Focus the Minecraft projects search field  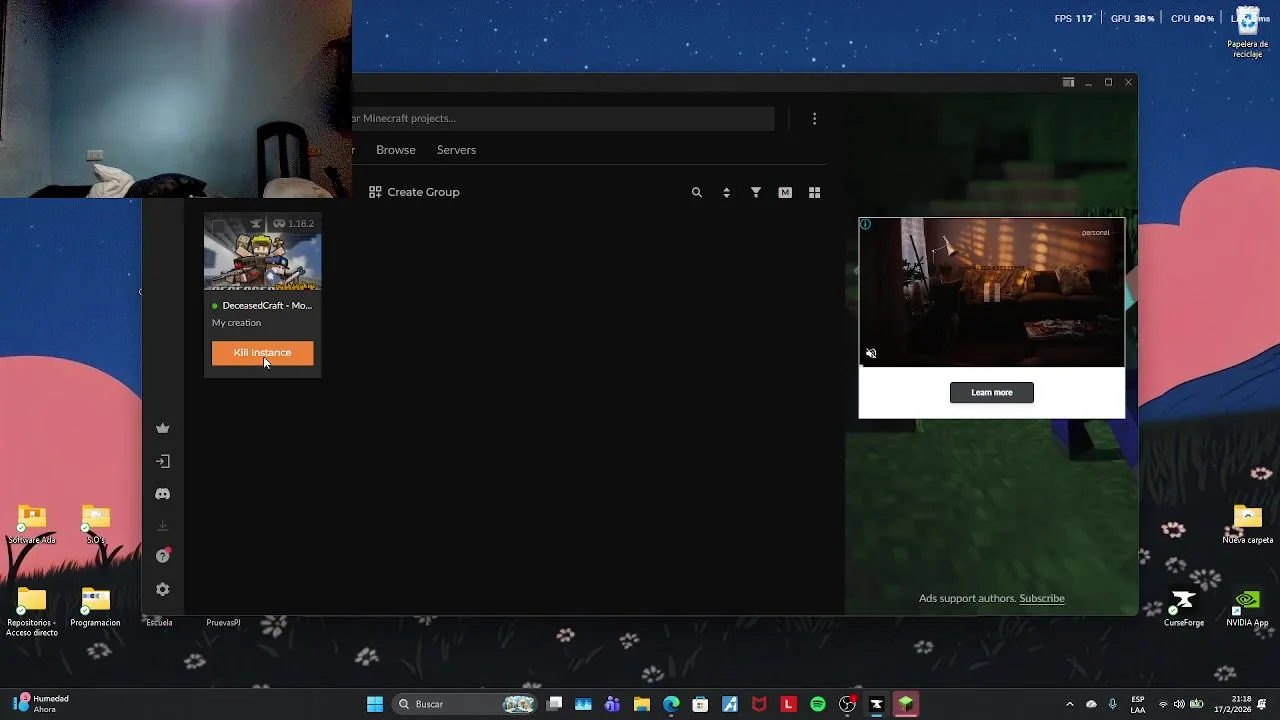pos(563,118)
